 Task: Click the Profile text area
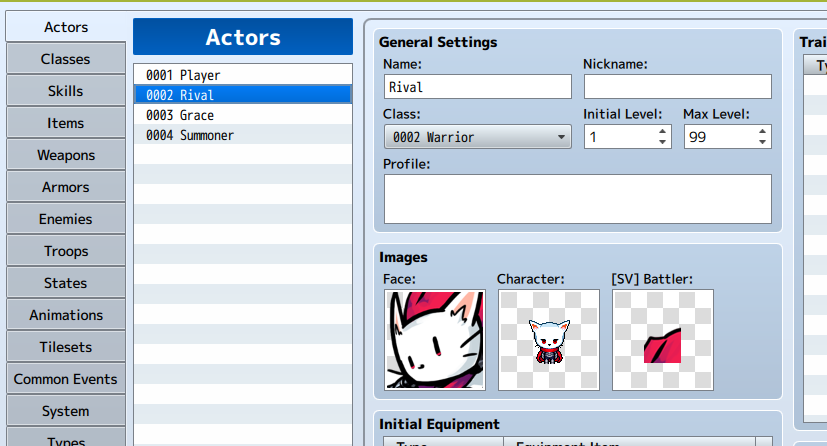(578, 199)
